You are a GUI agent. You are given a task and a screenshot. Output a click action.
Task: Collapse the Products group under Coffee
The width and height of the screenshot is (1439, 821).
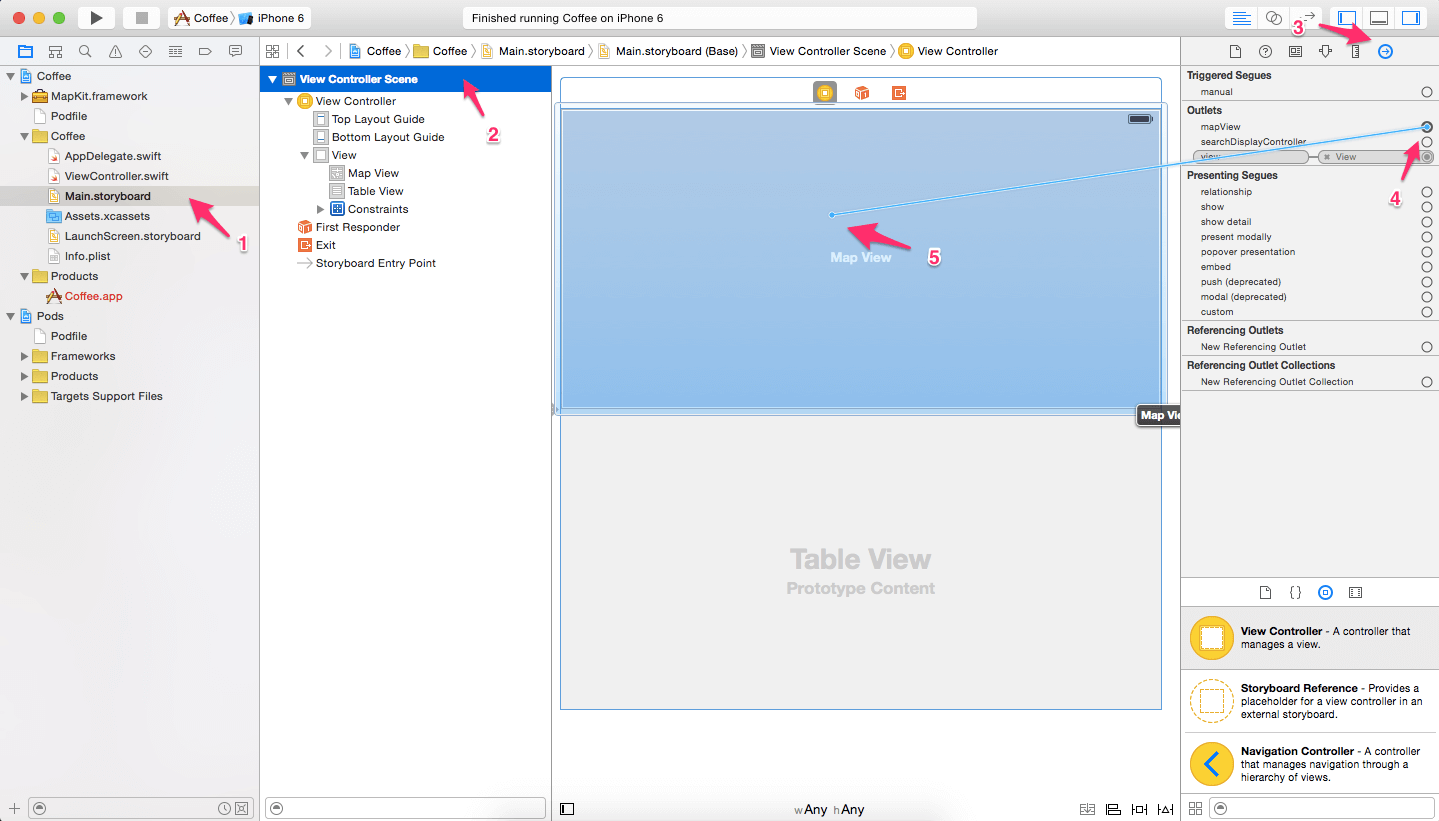[x=25, y=276]
